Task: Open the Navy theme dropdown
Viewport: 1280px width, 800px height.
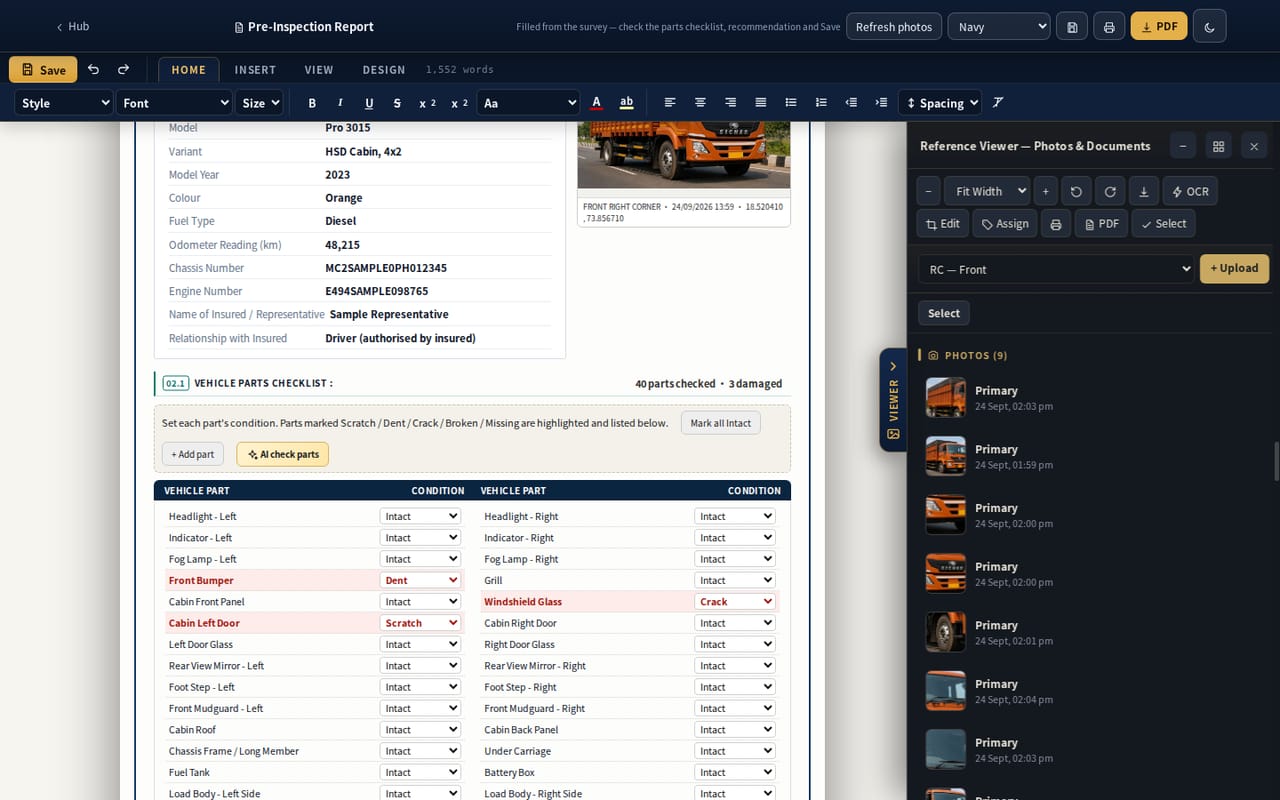Action: (999, 27)
